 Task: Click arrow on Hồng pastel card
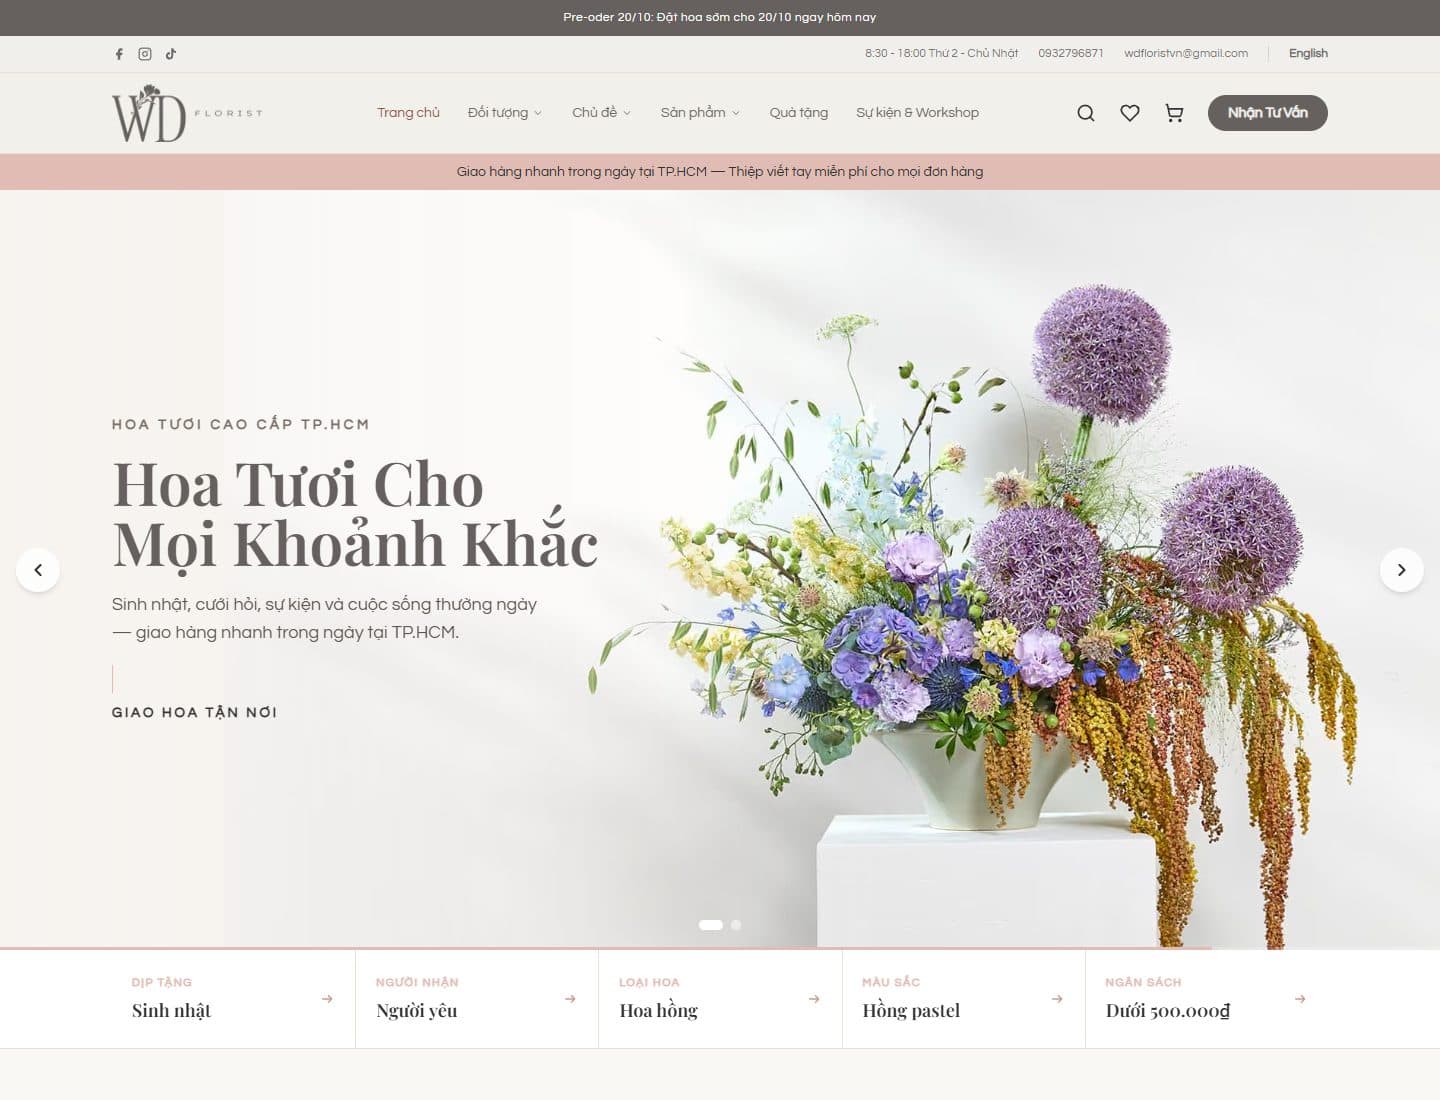[1057, 999]
